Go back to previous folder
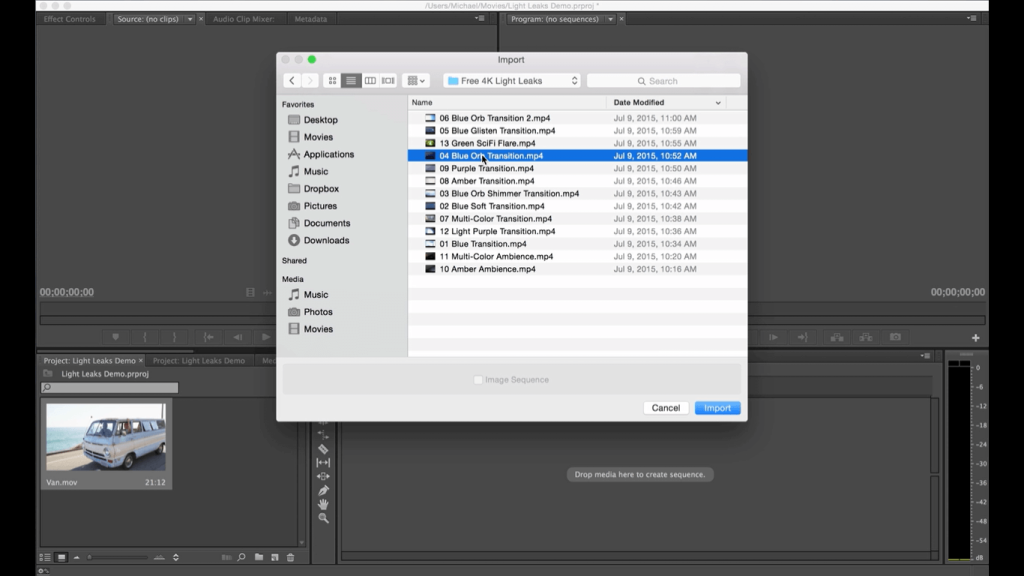 point(292,81)
